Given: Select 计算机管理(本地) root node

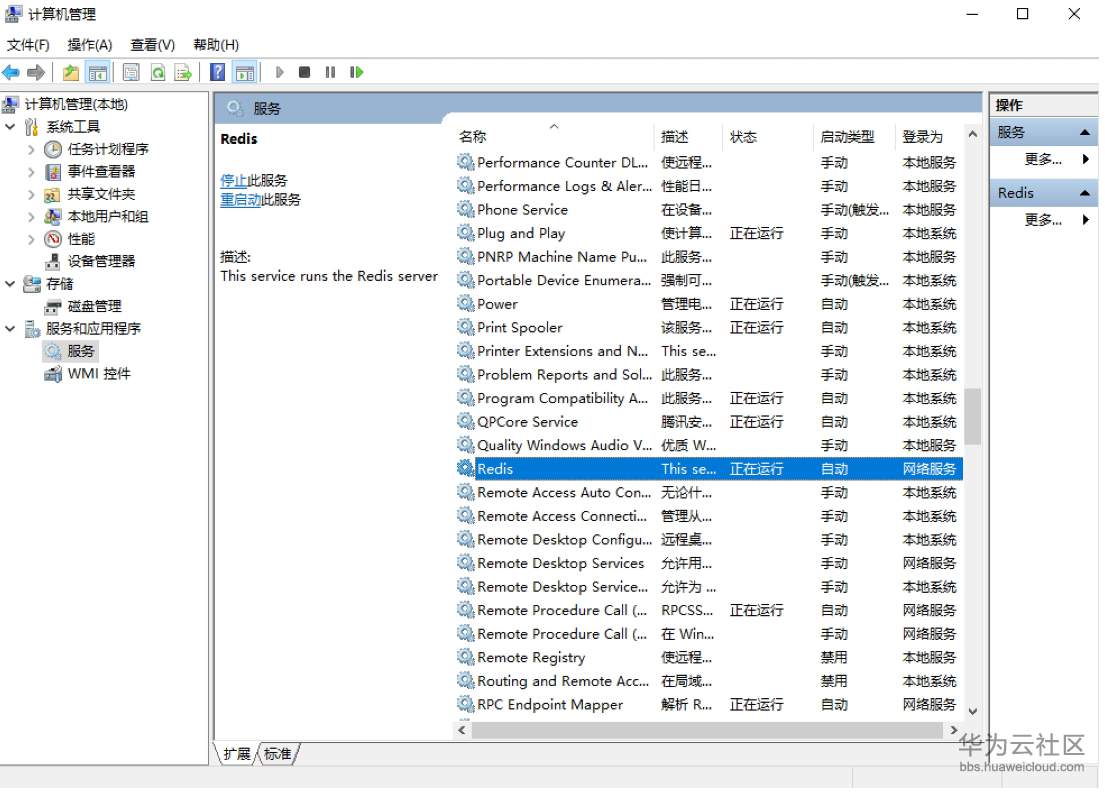Looking at the screenshot, I should pos(76,104).
